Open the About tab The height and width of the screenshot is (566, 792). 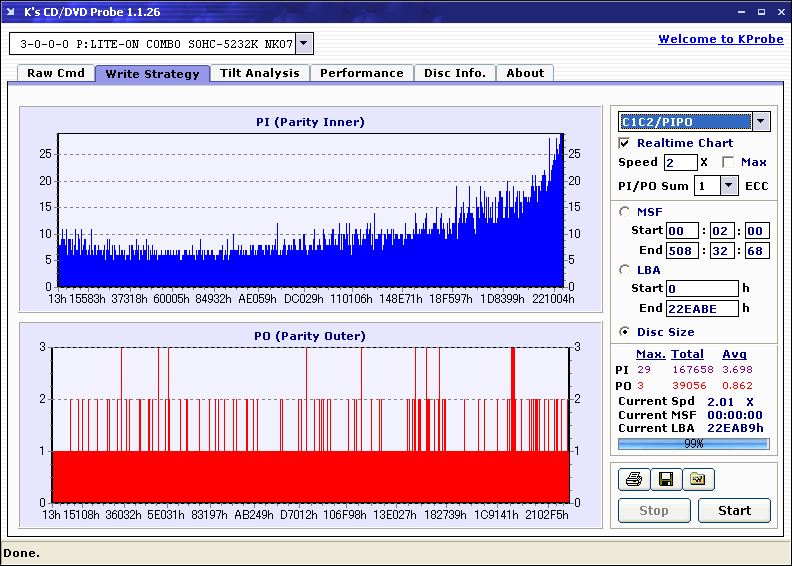click(x=525, y=73)
